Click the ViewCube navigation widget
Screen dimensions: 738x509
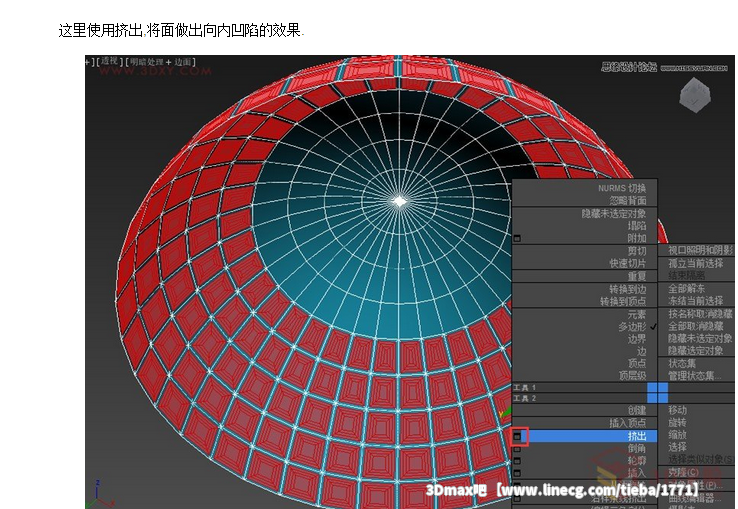coord(695,96)
